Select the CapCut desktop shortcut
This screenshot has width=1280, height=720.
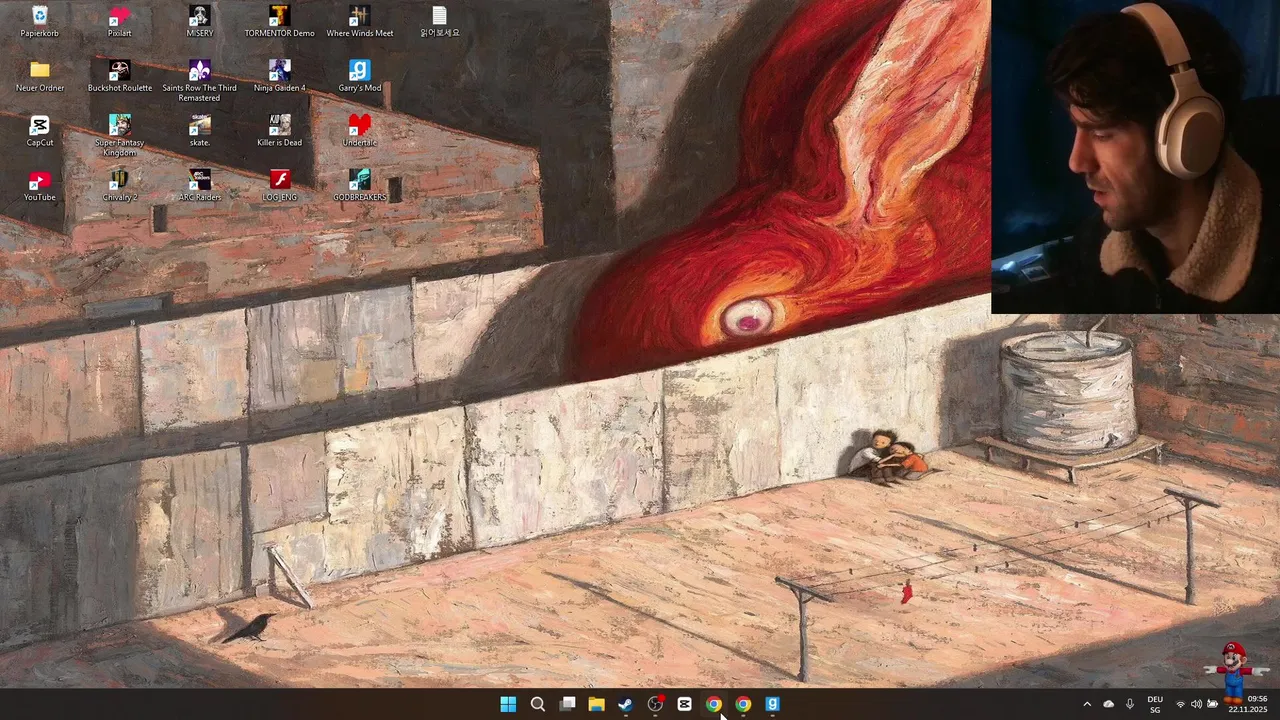(x=39, y=131)
